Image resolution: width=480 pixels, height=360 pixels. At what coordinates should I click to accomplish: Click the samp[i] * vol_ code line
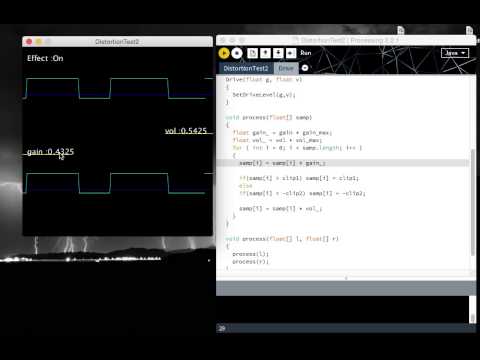point(280,209)
